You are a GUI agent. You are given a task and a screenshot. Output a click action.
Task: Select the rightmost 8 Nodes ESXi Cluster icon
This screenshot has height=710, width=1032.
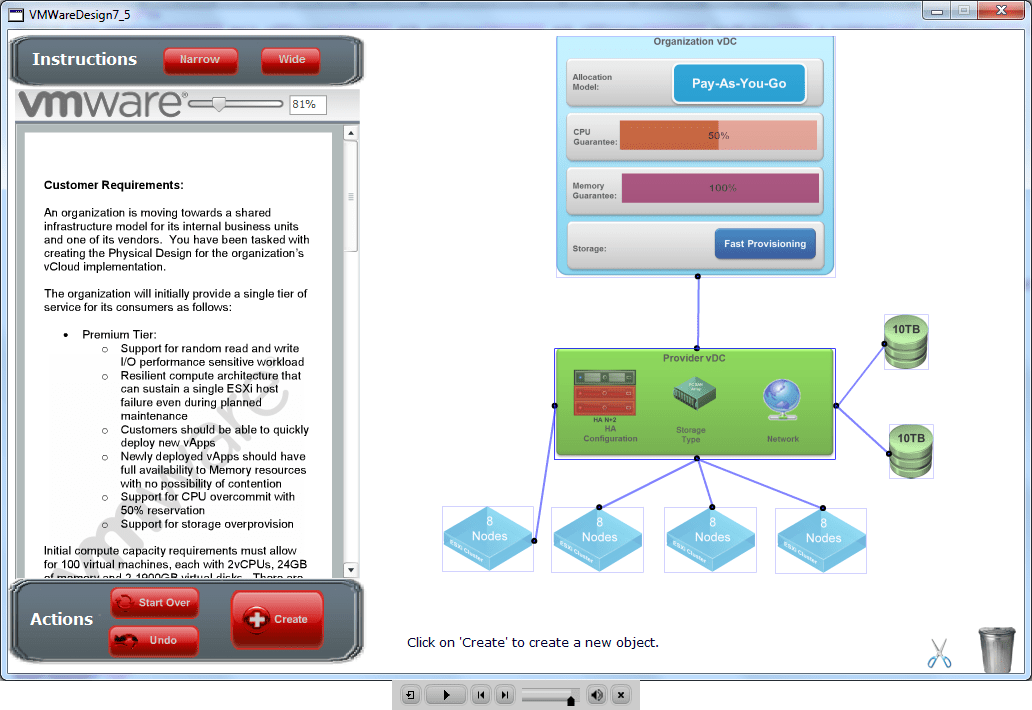click(820, 538)
